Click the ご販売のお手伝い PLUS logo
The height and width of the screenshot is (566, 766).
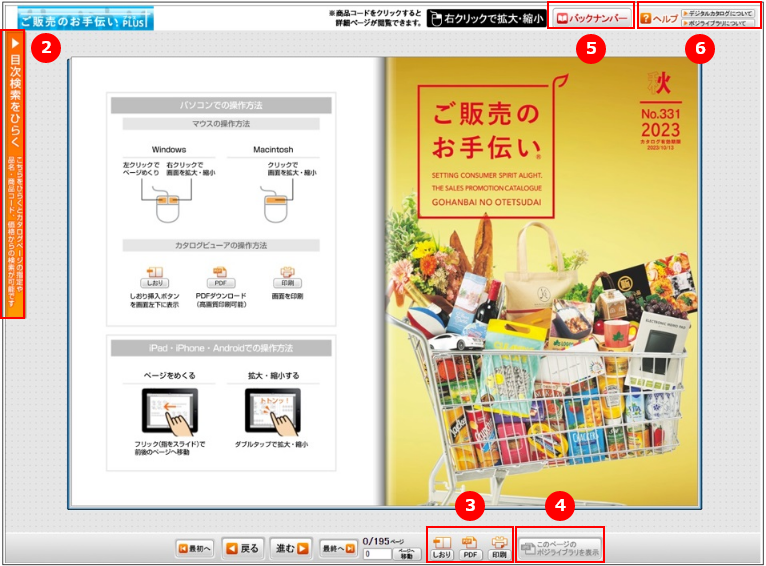[85, 19]
